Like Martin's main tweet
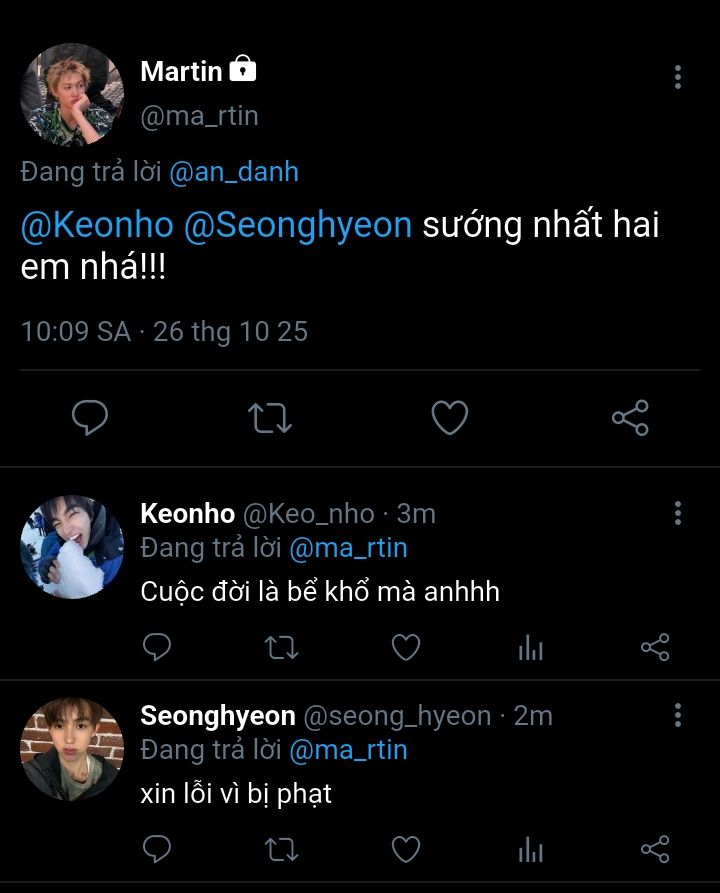The width and height of the screenshot is (720, 893). pyautogui.click(x=449, y=417)
